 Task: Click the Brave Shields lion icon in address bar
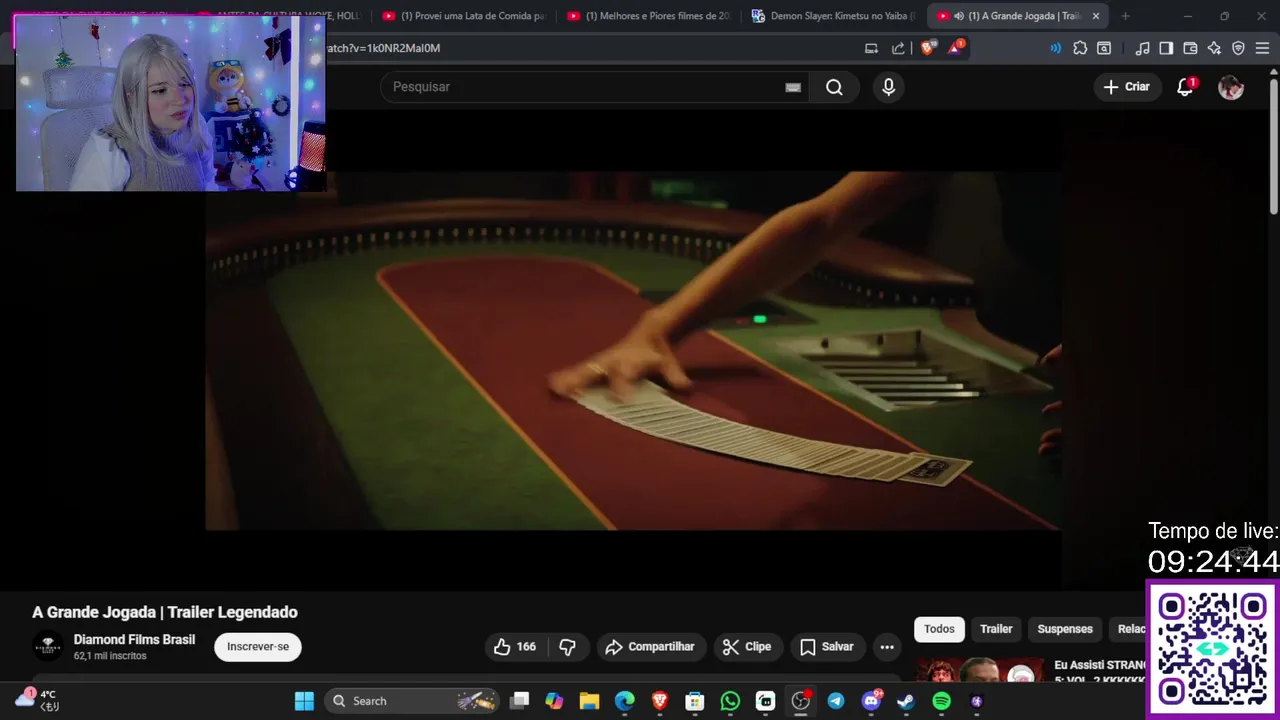point(928,48)
